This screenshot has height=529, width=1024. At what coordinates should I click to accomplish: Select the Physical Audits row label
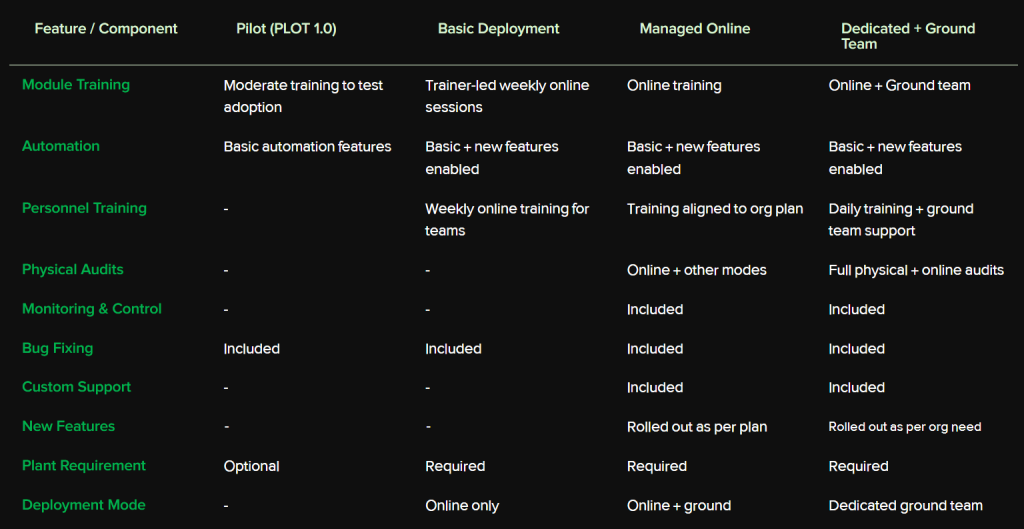pyautogui.click(x=73, y=269)
